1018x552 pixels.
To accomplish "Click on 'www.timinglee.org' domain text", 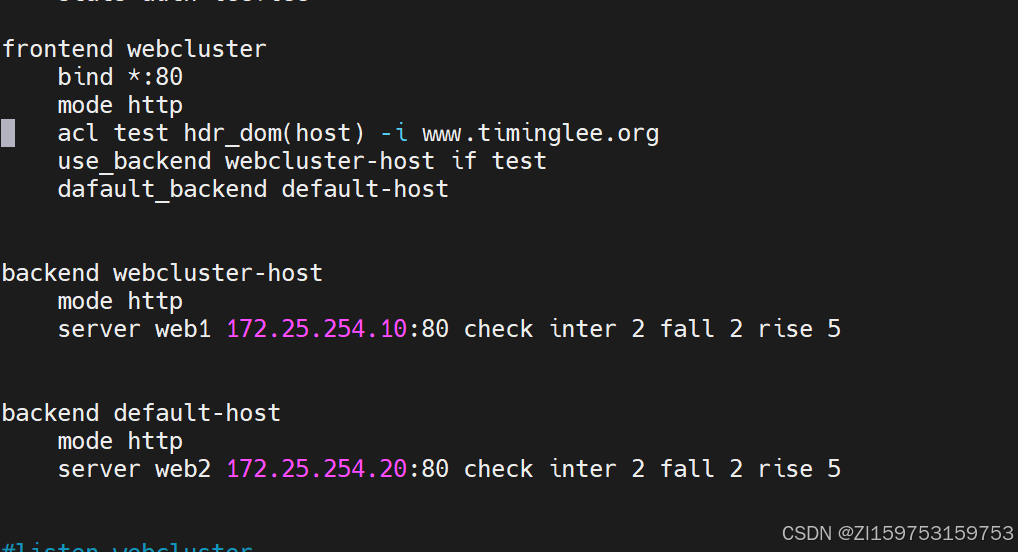I will (x=541, y=134).
